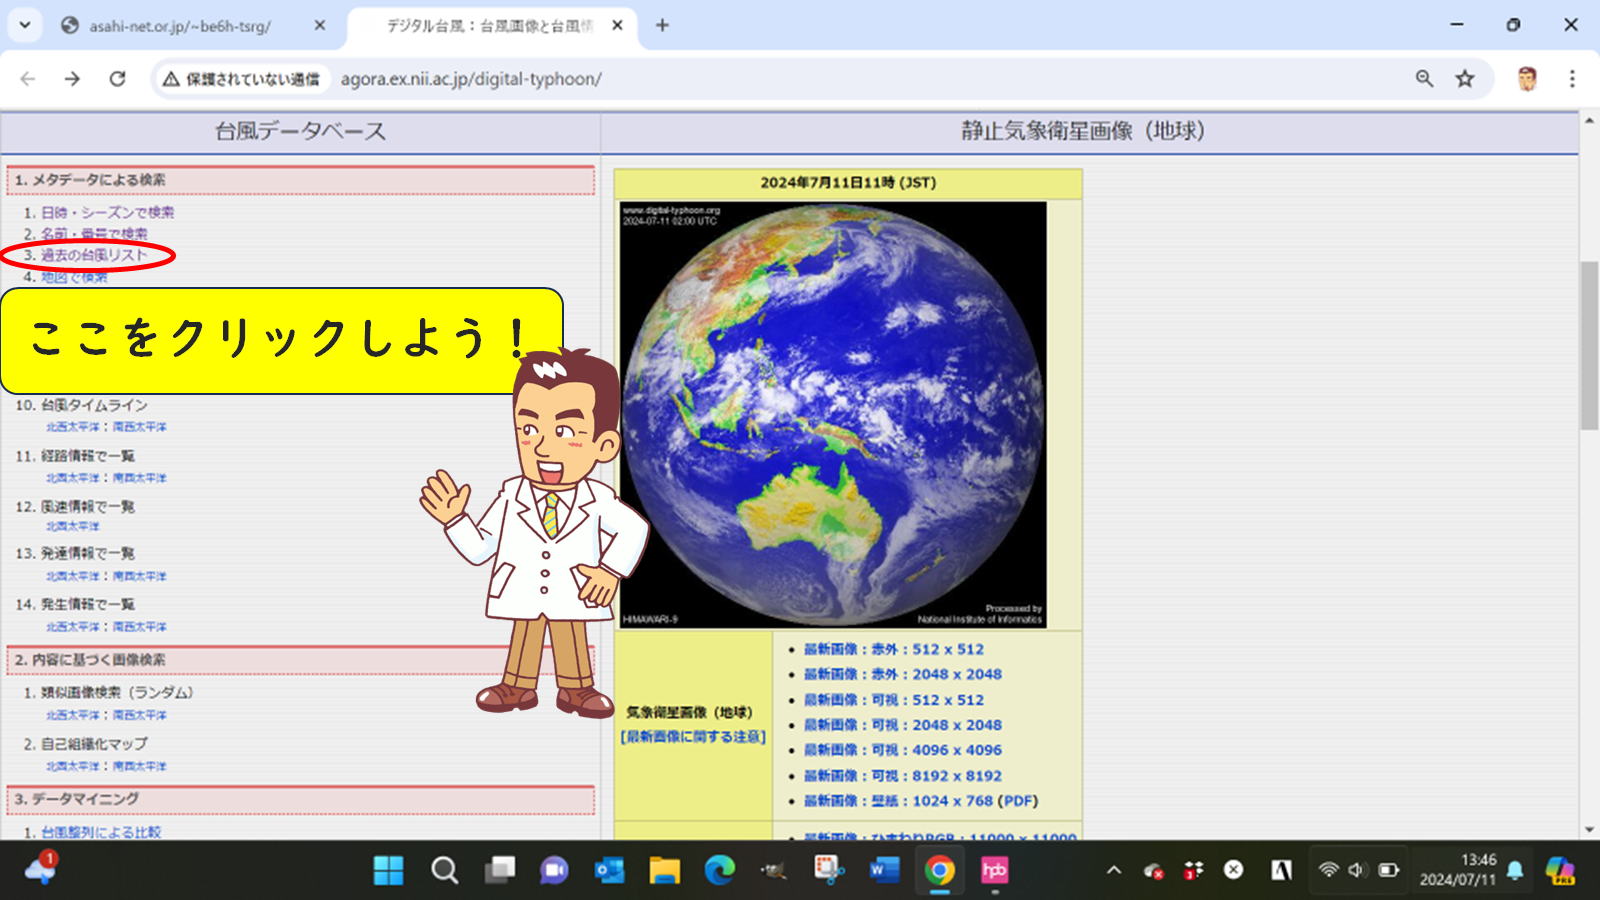
Task: Open the 名前・番号で検索 link
Action: point(94,233)
